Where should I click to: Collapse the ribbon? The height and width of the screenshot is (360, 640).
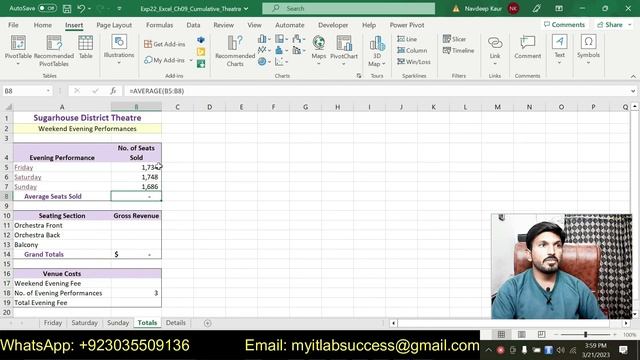[633, 76]
